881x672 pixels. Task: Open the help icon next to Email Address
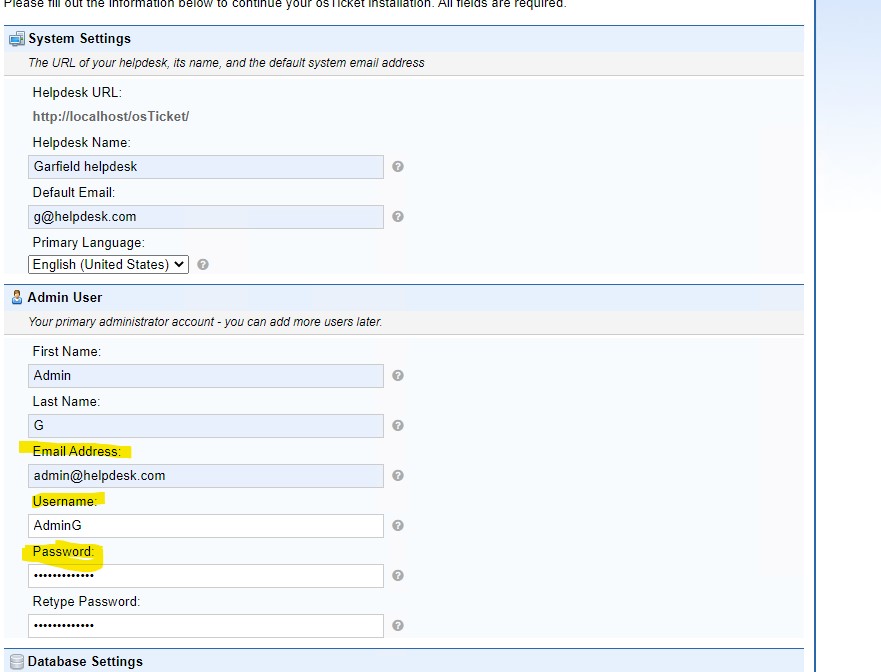[397, 475]
